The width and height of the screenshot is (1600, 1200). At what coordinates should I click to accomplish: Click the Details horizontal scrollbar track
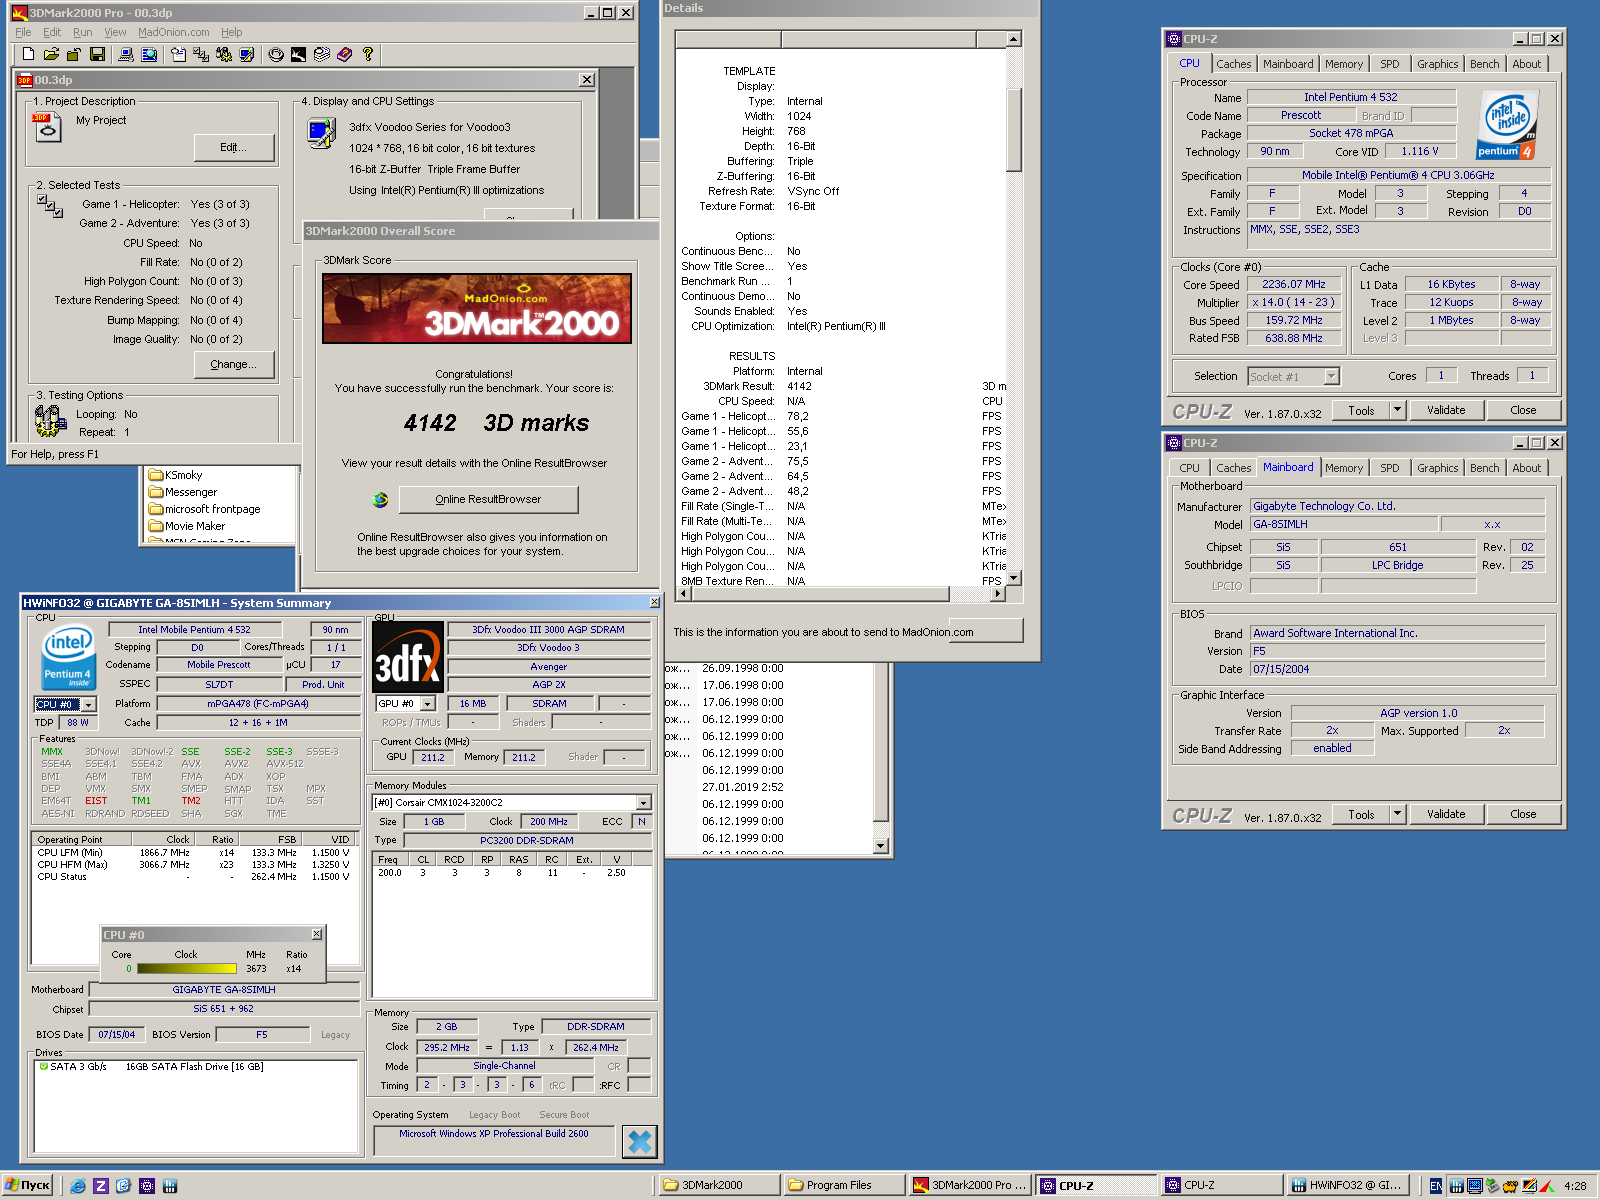841,594
